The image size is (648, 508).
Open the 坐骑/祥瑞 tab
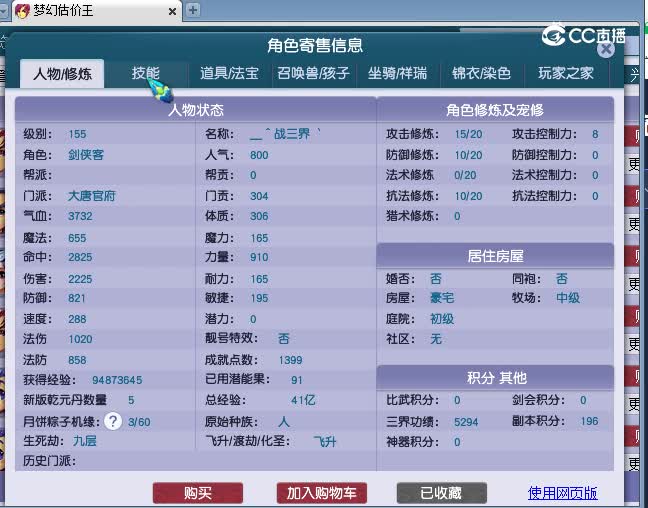pos(397,73)
